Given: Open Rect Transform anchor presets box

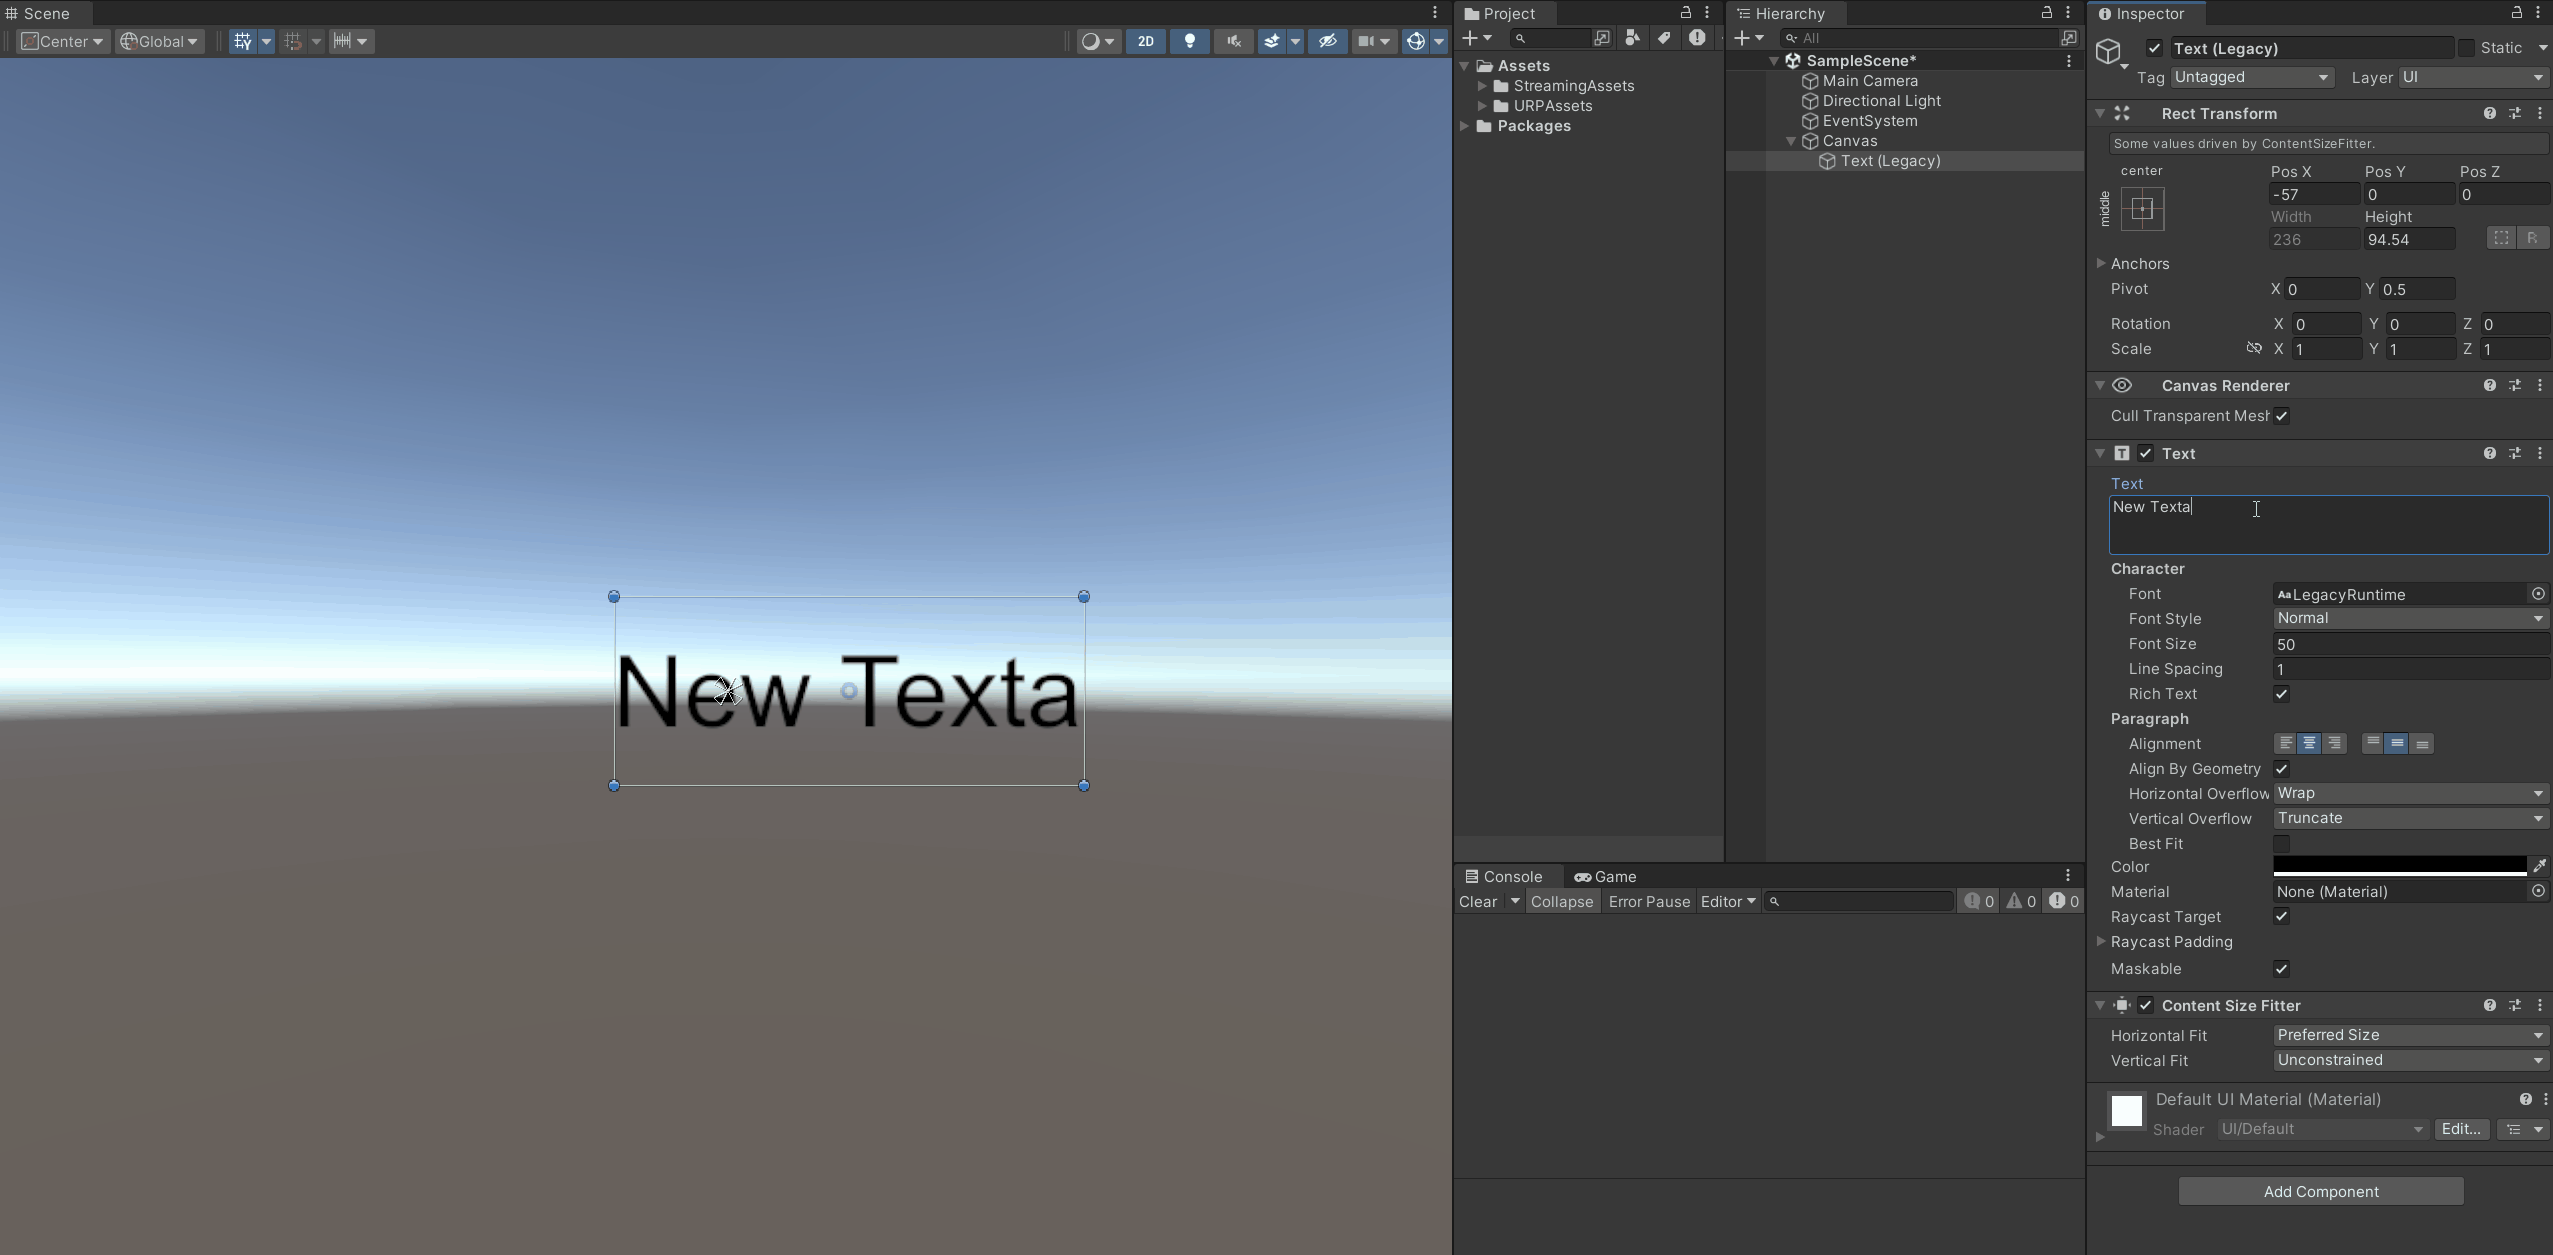Looking at the screenshot, I should [2142, 209].
